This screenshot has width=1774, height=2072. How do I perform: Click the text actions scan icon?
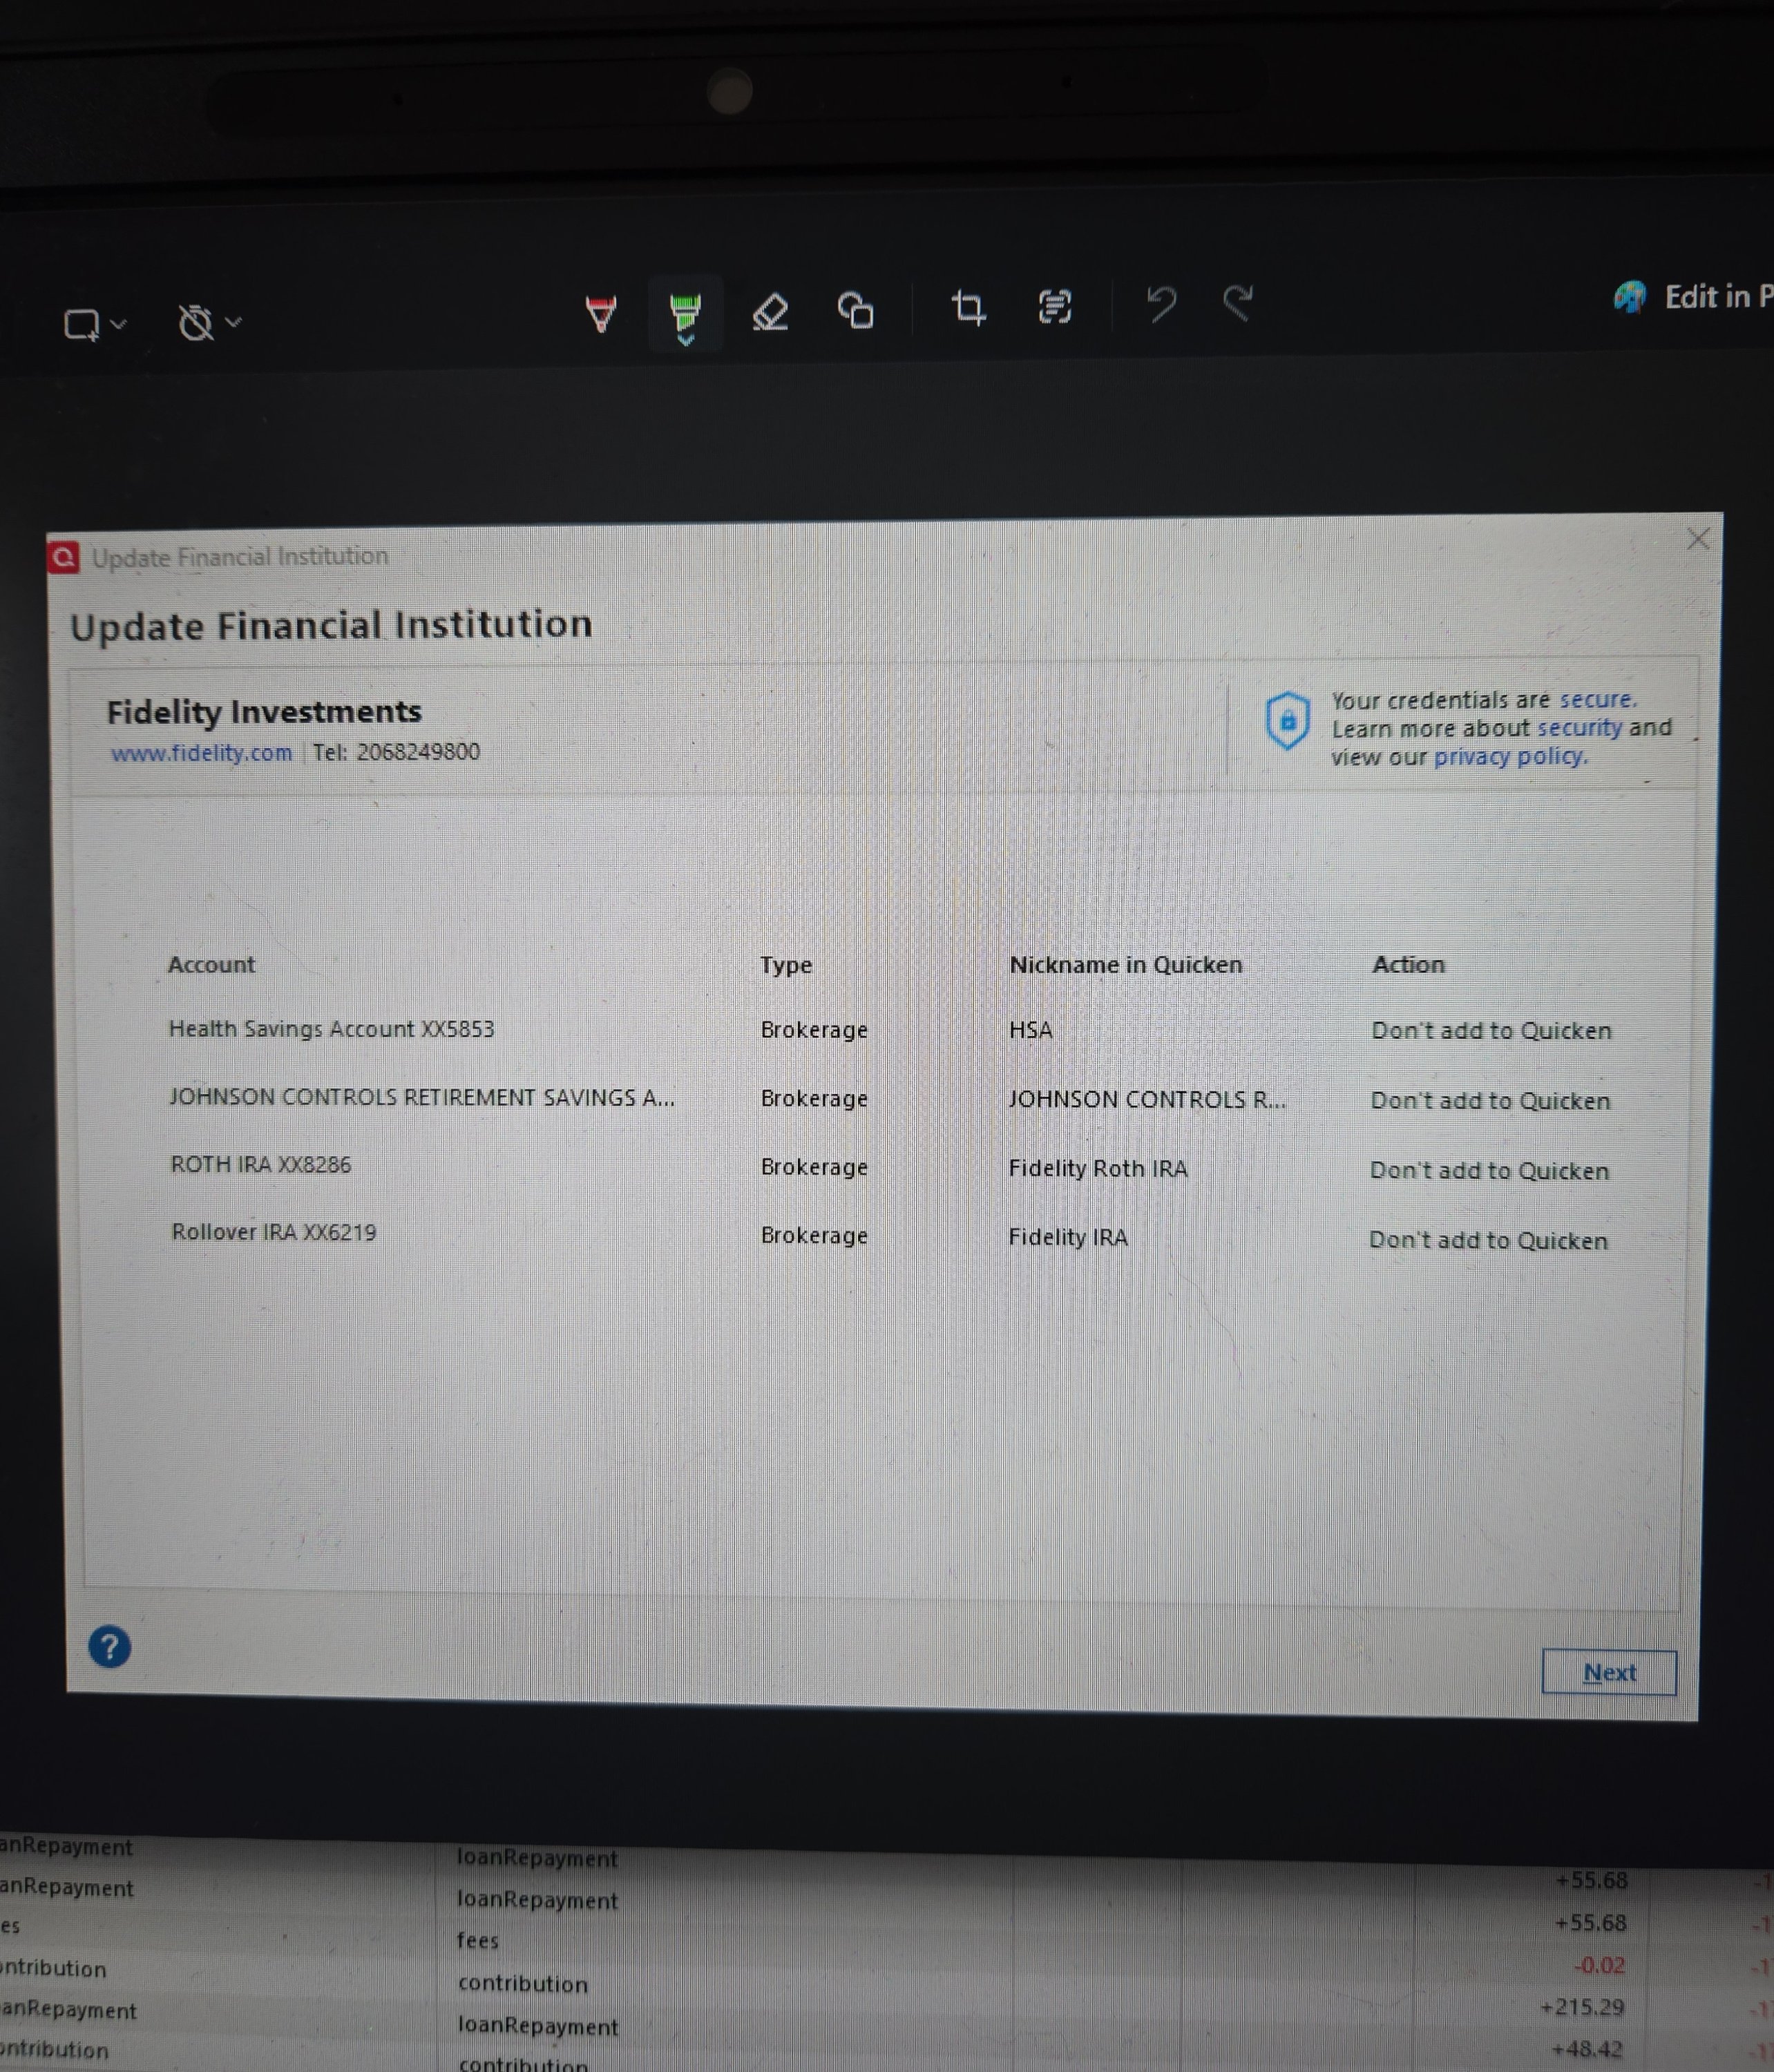coord(1055,306)
